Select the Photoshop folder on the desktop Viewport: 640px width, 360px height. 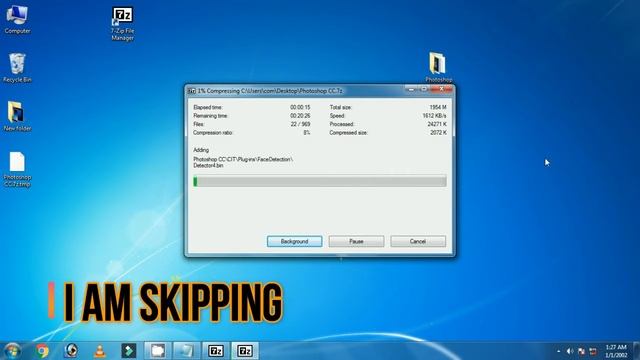pos(438,67)
